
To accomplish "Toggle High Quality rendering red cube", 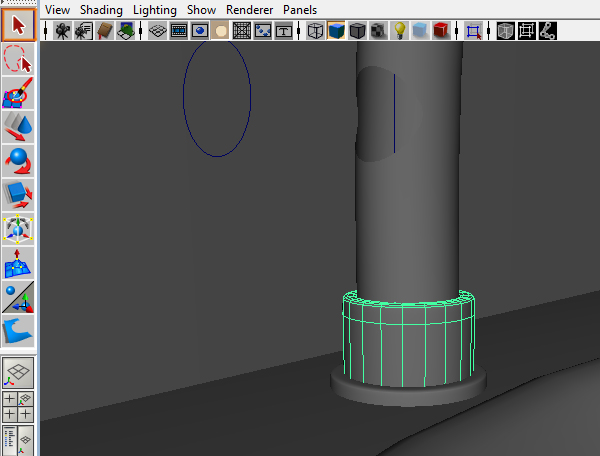I will click(441, 31).
